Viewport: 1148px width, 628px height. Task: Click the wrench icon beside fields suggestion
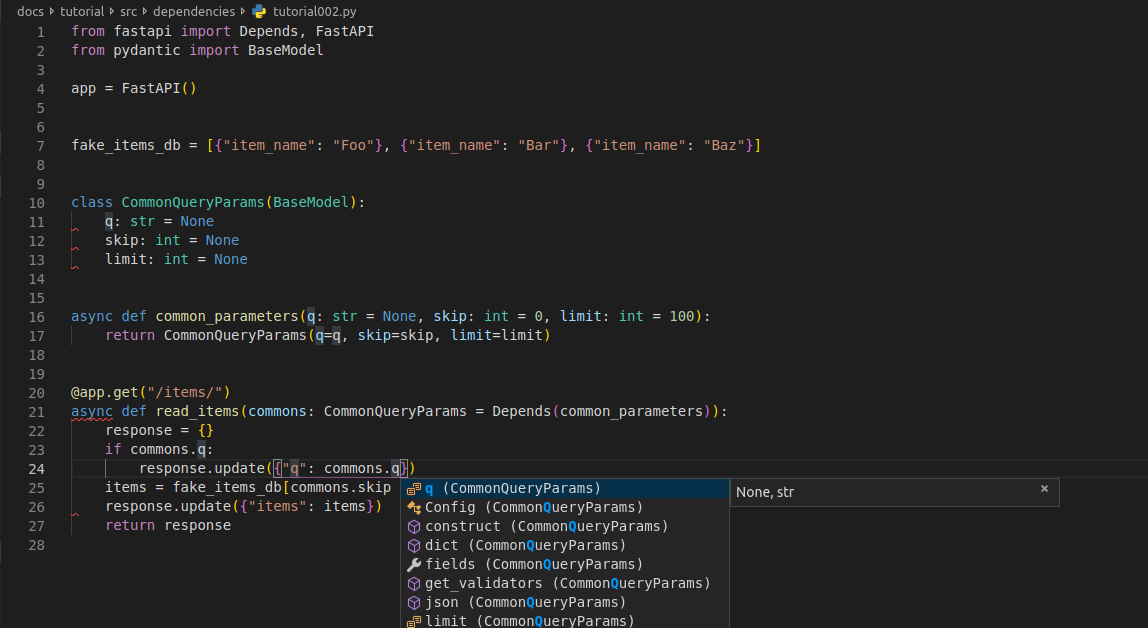(414, 565)
